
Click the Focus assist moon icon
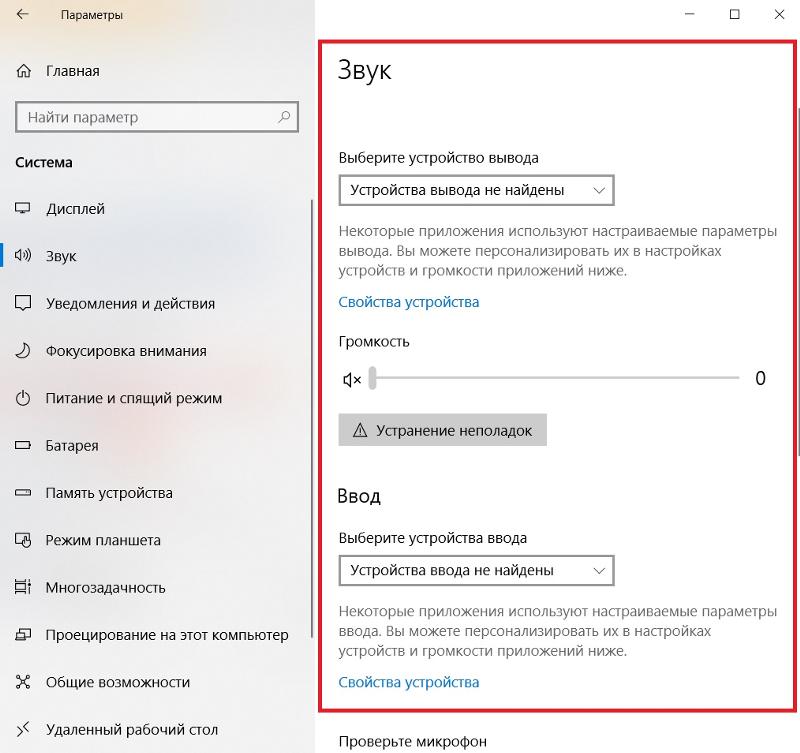point(23,350)
